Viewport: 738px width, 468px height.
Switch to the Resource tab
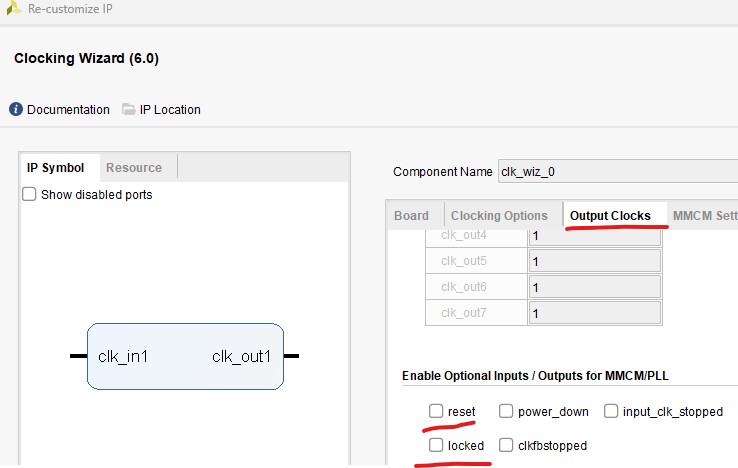134,168
